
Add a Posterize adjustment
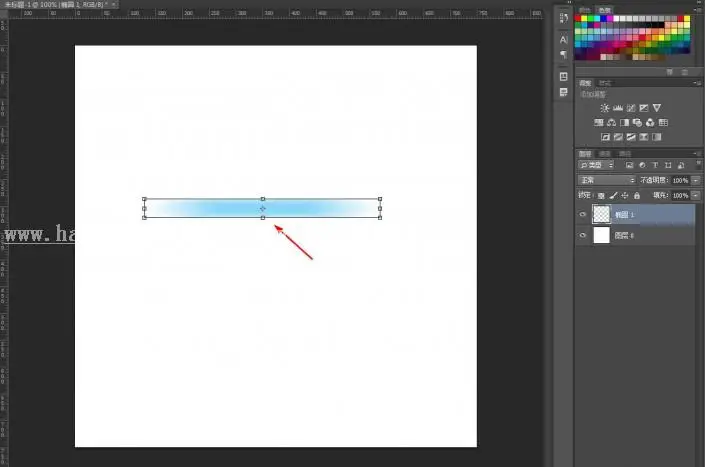[618, 137]
